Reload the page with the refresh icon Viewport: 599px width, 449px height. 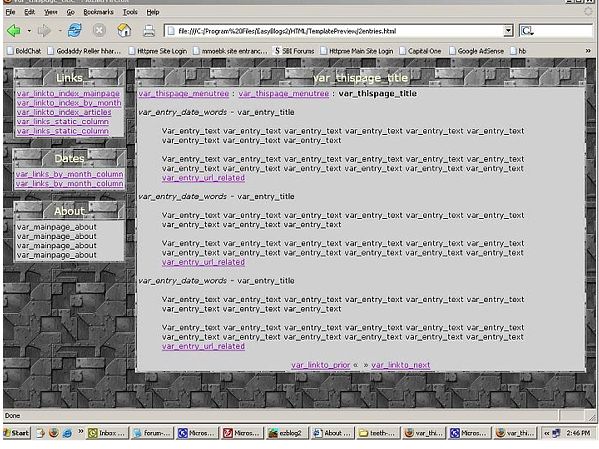tap(74, 31)
